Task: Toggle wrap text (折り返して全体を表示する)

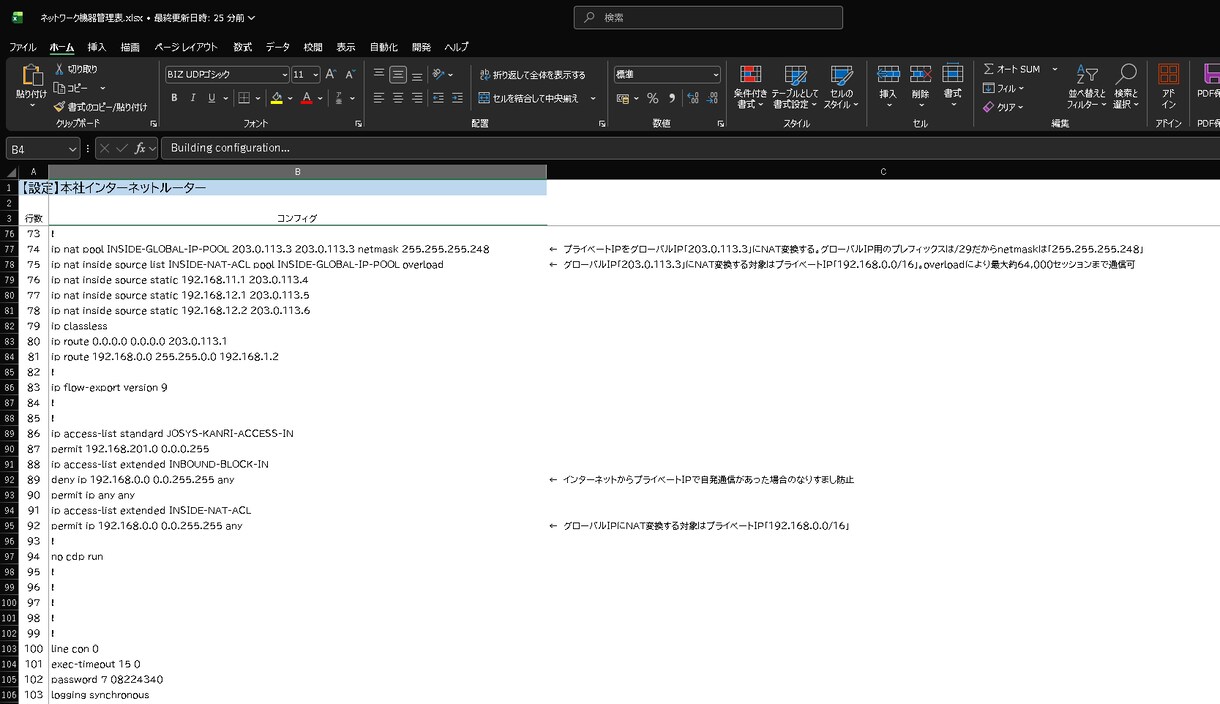Action: tap(532, 75)
